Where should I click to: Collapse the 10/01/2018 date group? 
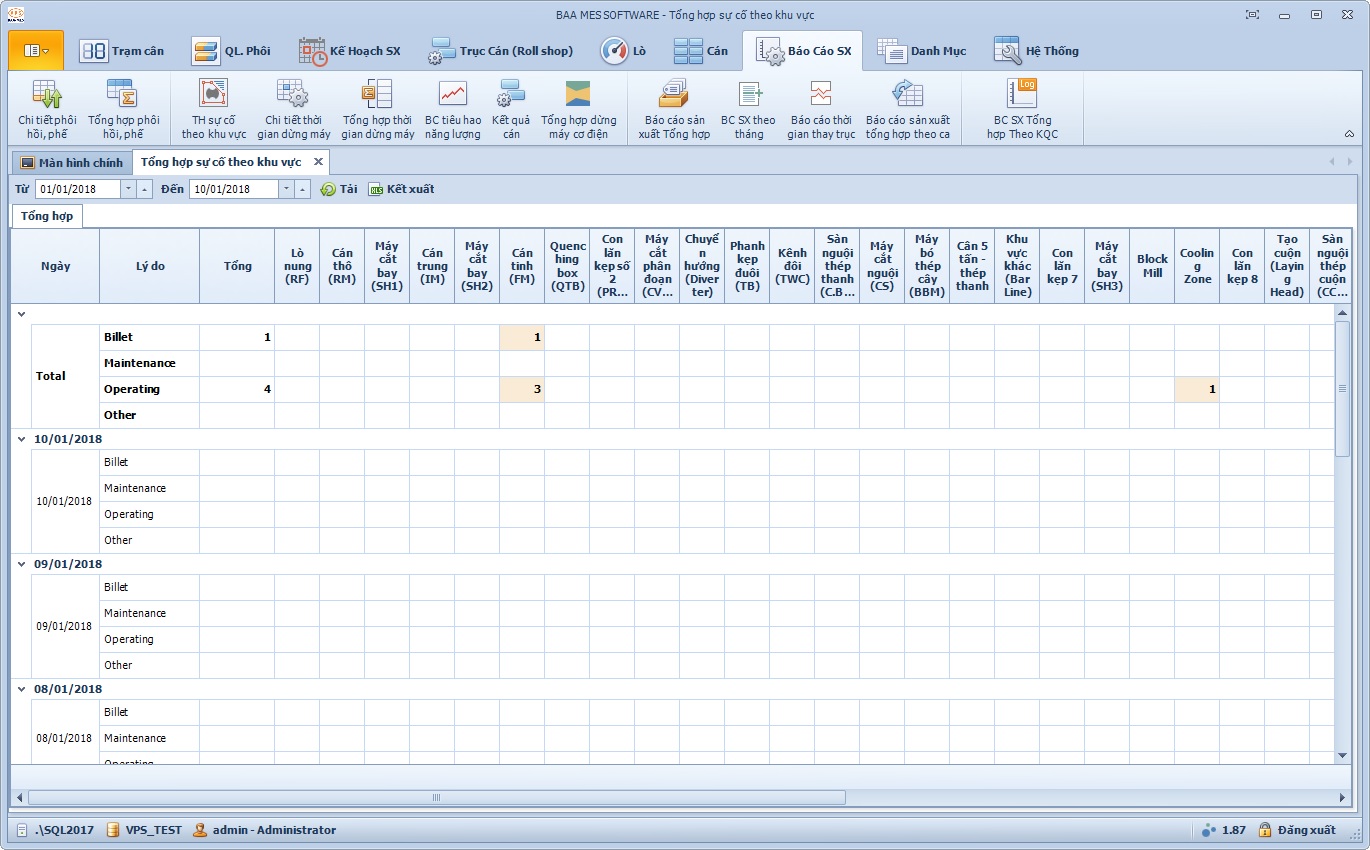tap(21, 439)
